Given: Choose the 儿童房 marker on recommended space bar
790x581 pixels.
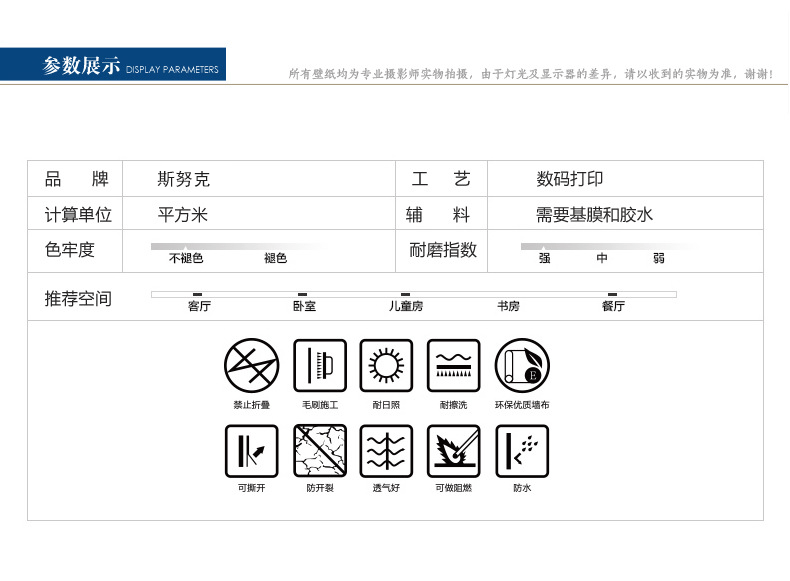Looking at the screenshot, I should pyautogui.click(x=405, y=294).
